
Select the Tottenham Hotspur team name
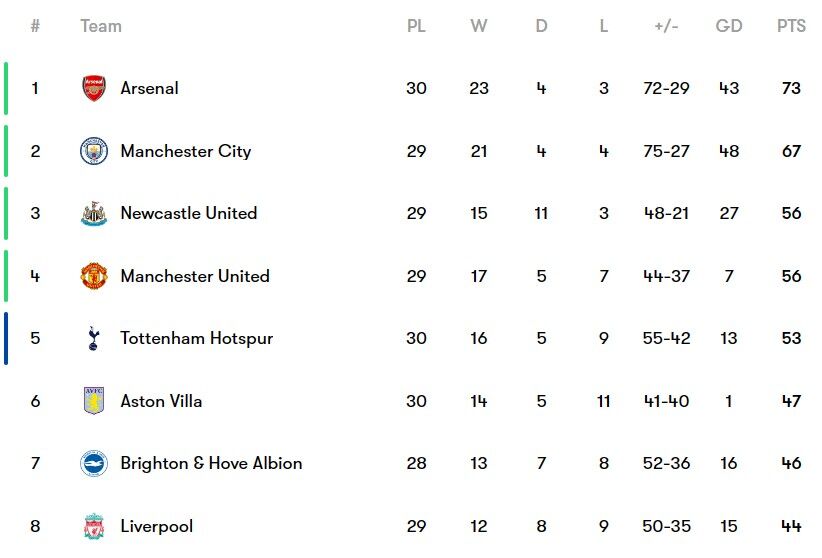click(x=196, y=338)
